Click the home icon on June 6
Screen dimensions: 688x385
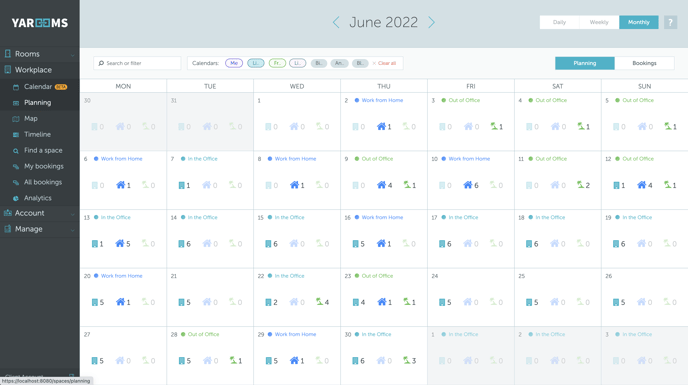coord(121,185)
